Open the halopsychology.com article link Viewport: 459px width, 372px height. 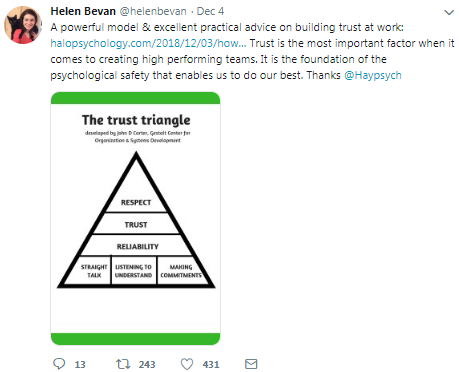[x=148, y=43]
